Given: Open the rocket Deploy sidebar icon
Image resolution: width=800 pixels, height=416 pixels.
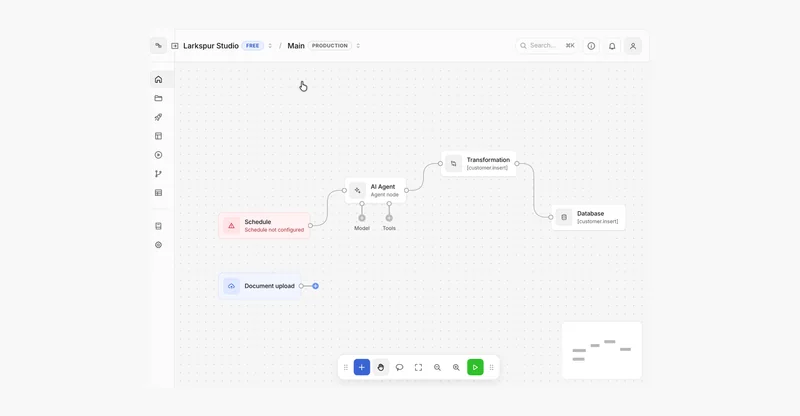Looking at the screenshot, I should [x=158, y=117].
